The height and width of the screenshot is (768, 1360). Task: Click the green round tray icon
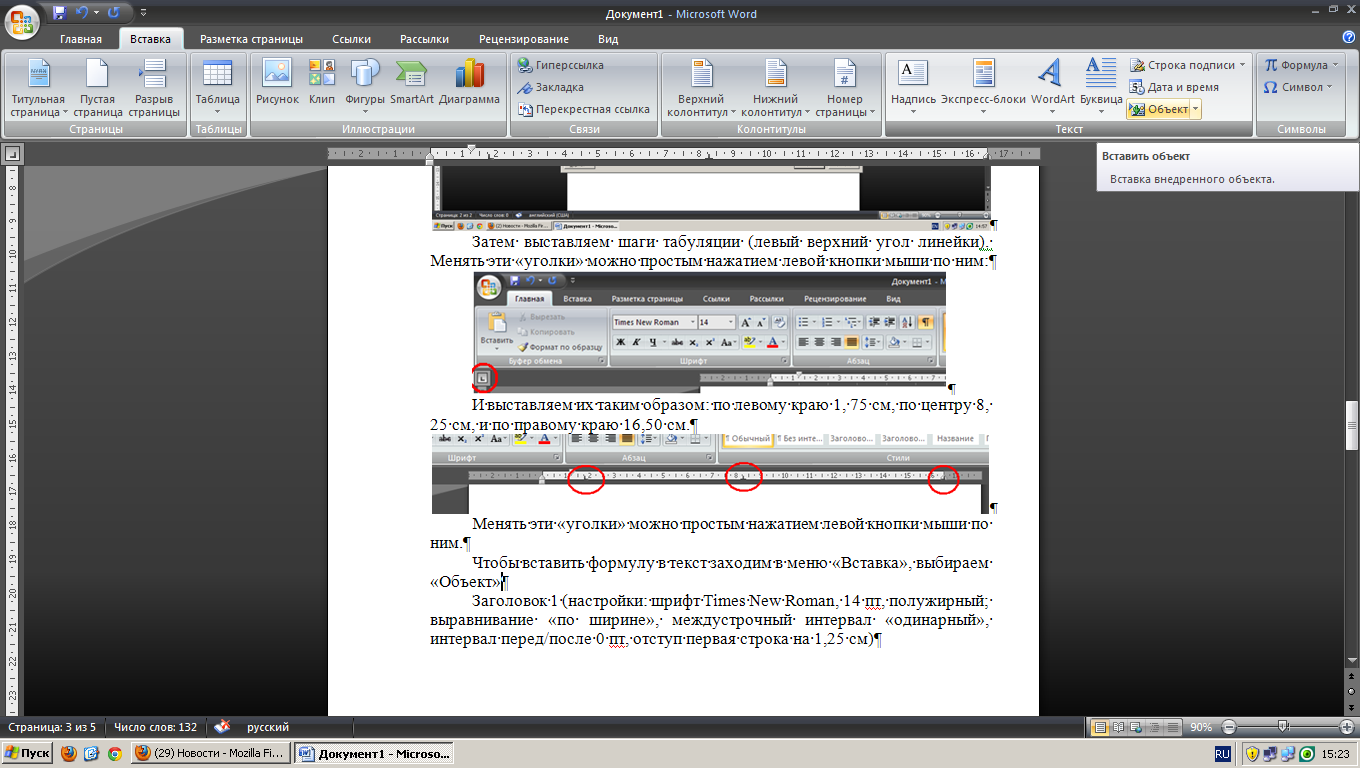1306,753
